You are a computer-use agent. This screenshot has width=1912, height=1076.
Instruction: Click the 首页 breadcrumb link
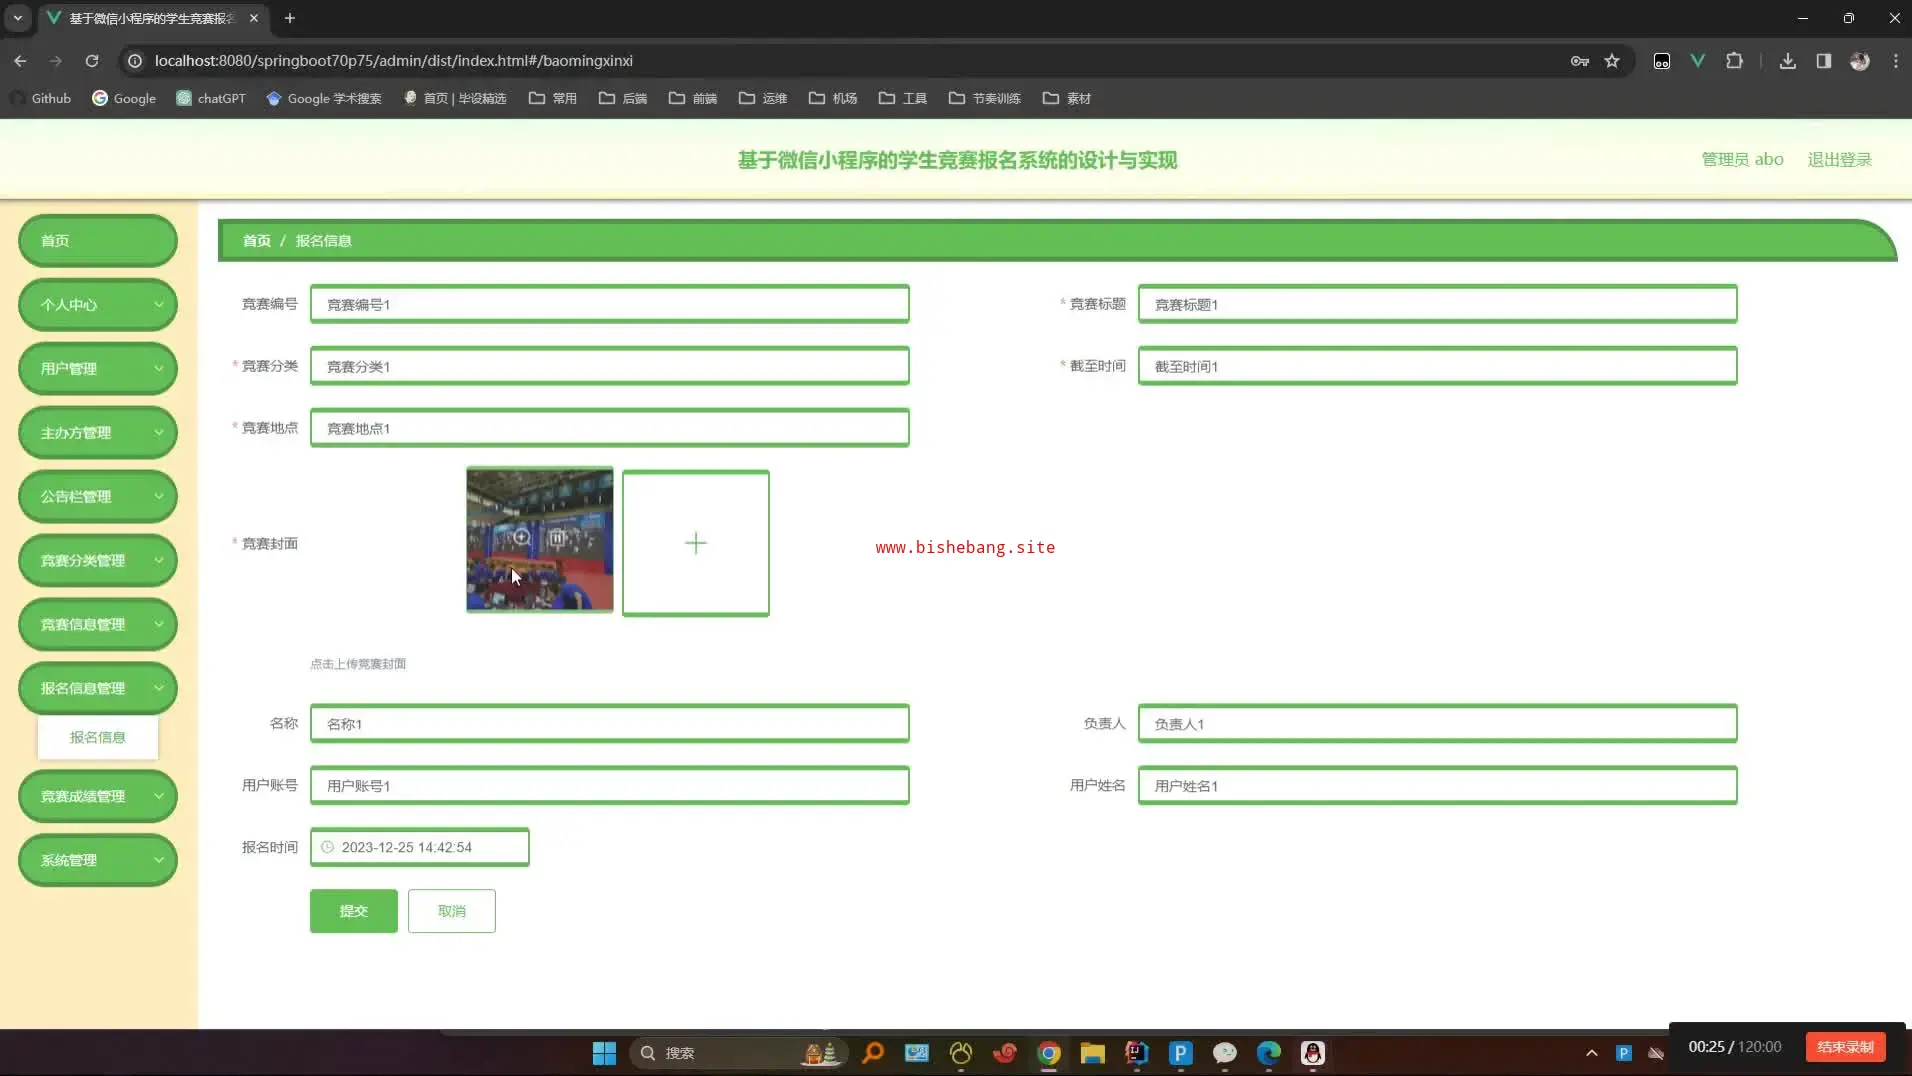(x=257, y=241)
